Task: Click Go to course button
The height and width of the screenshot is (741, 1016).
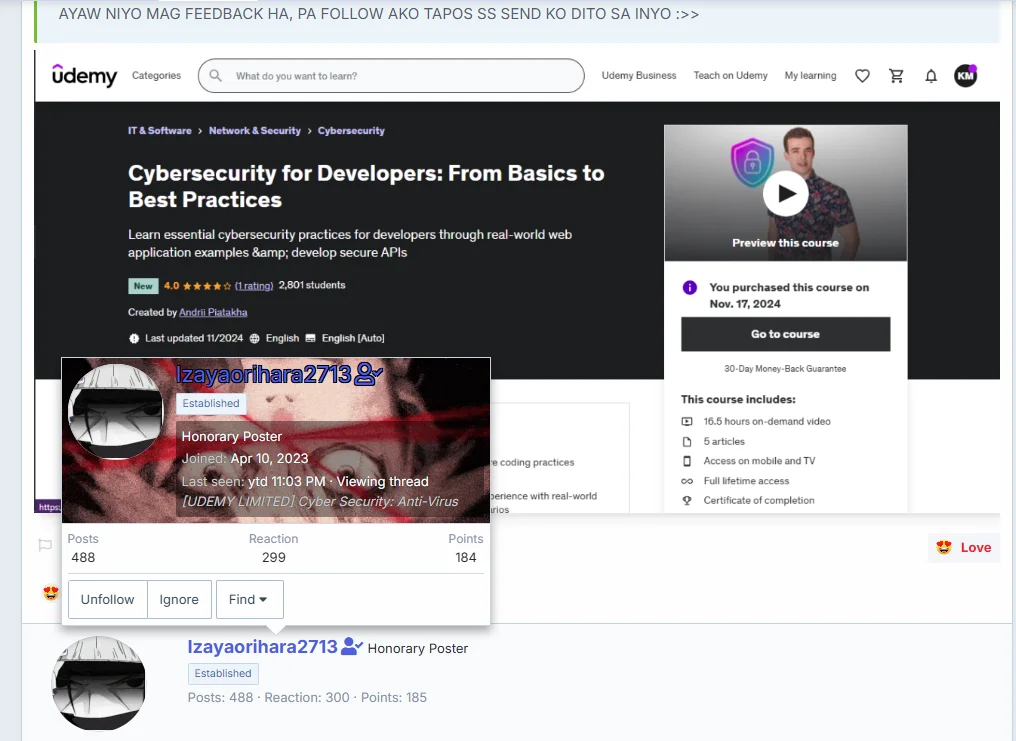Action: tap(785, 334)
